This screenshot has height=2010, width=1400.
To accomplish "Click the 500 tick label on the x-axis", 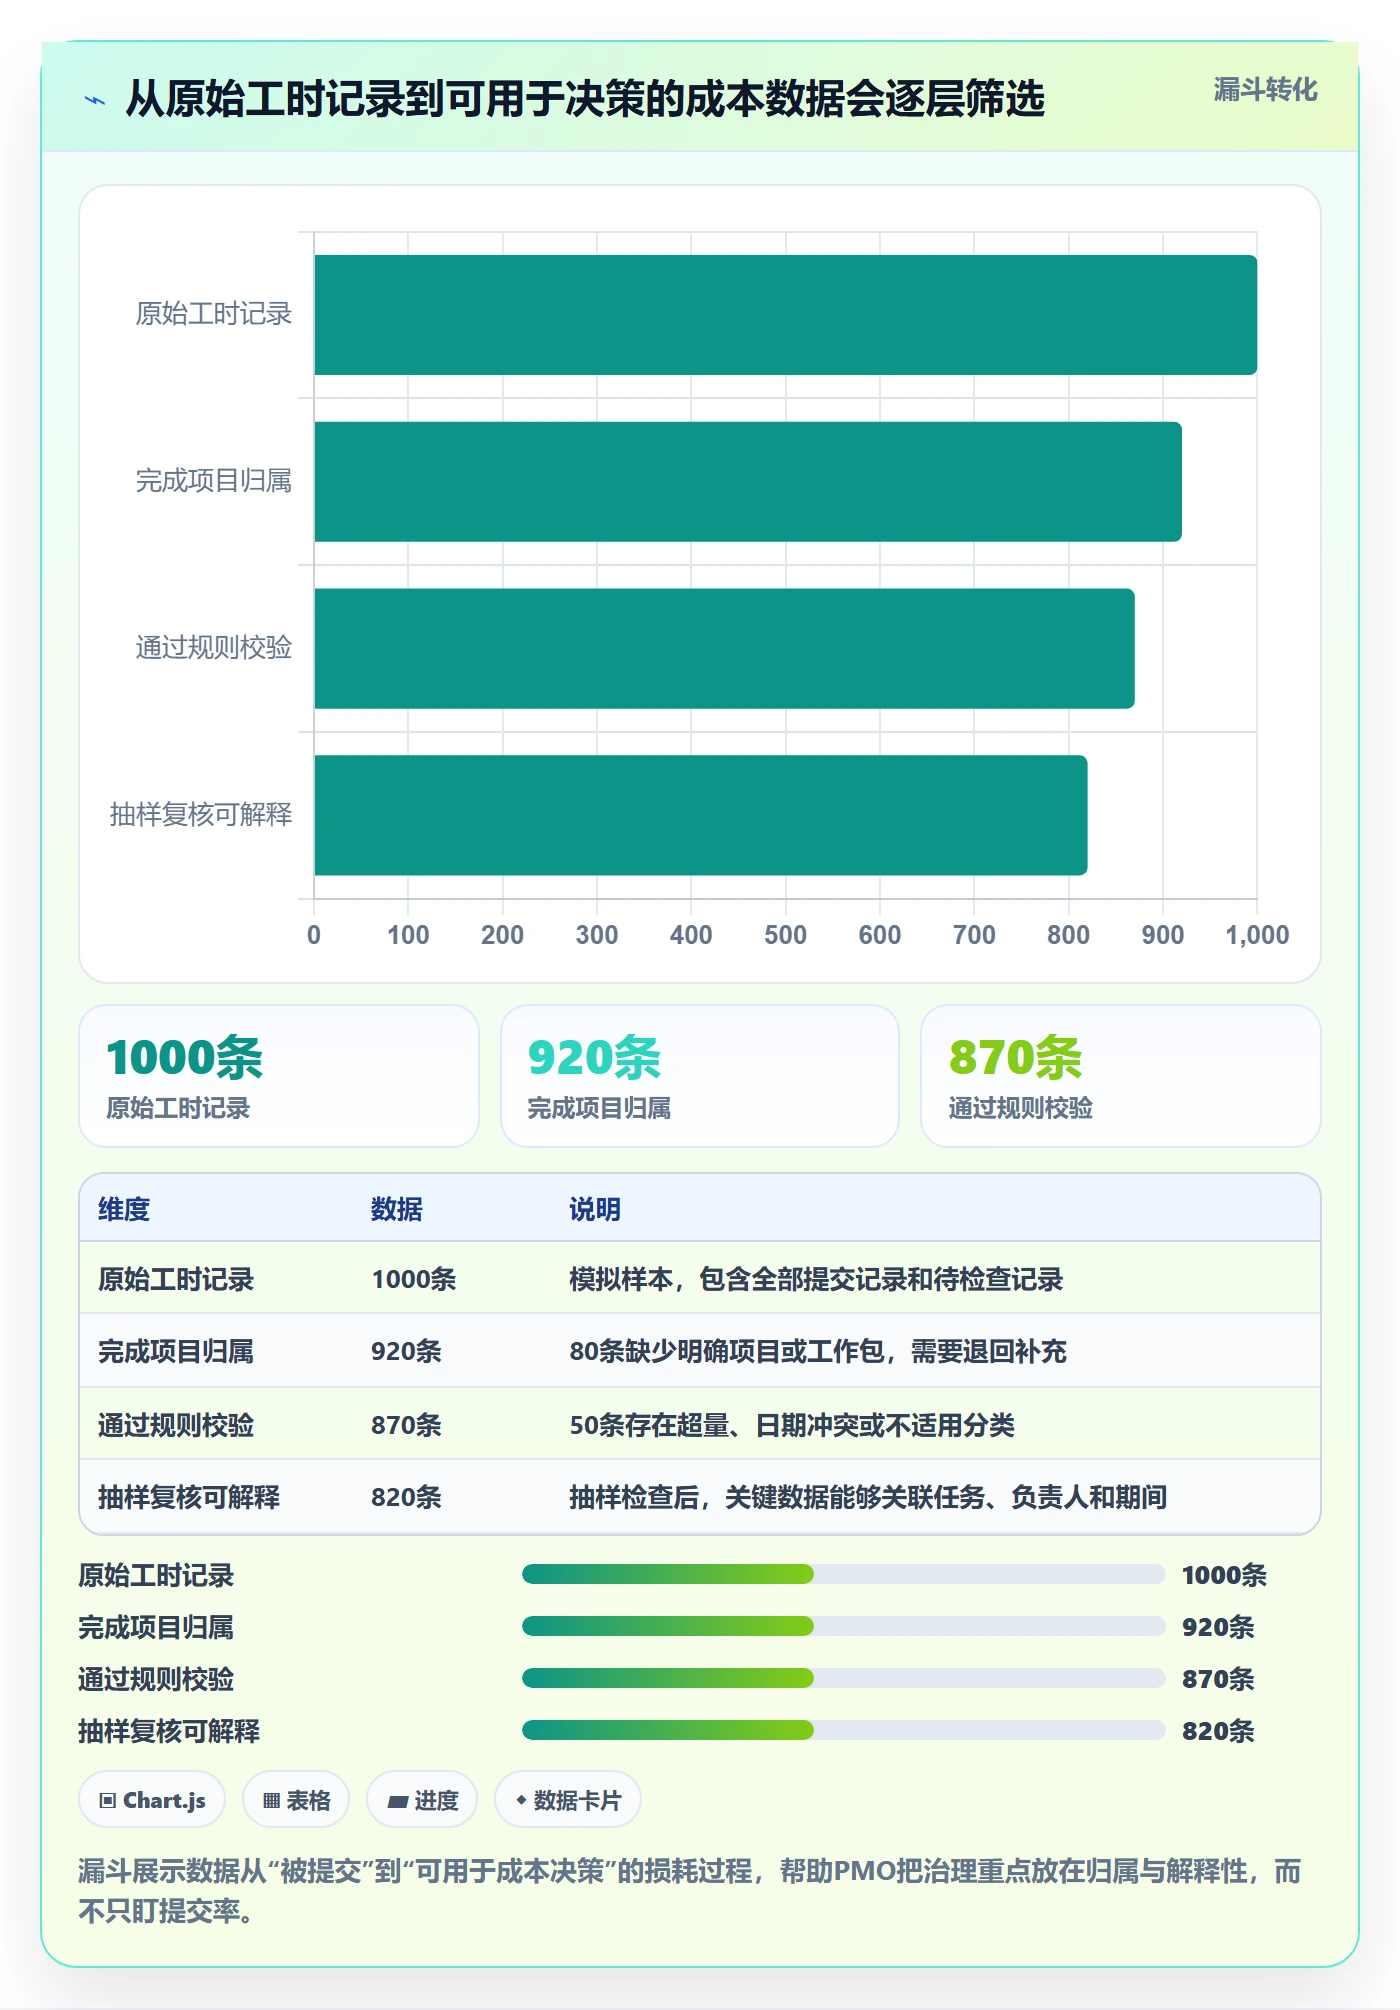I will click(785, 935).
